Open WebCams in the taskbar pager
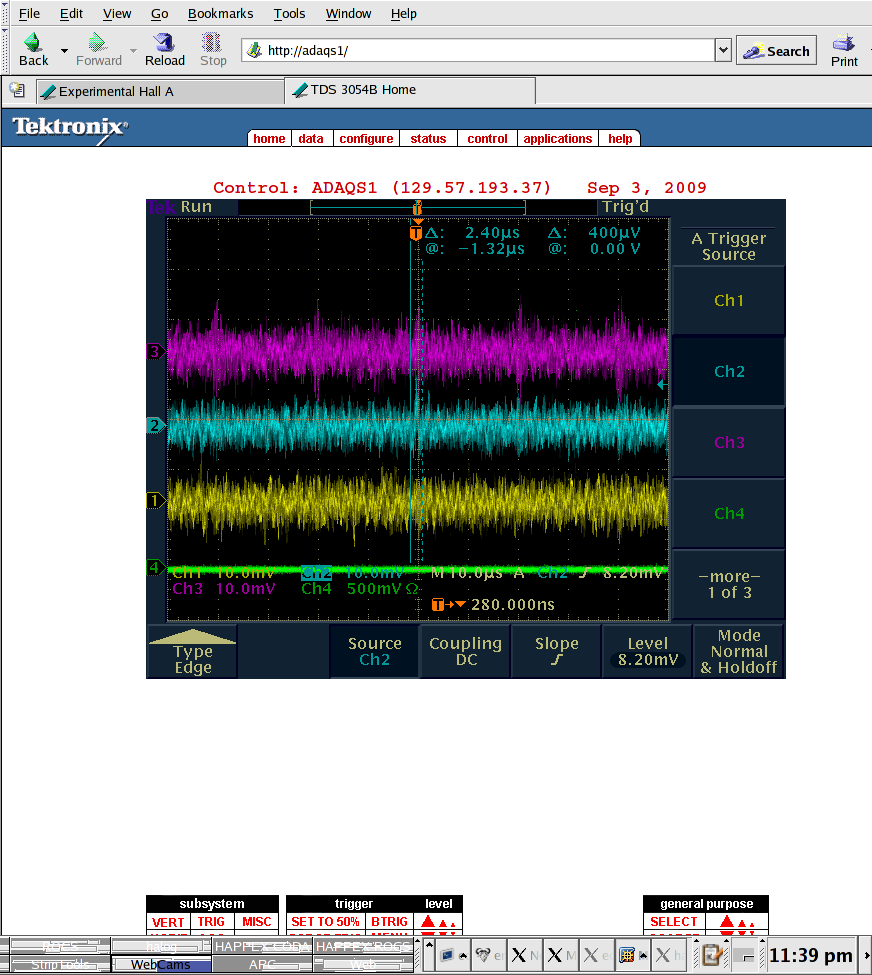Screen dimensions: 872x975 (x=160, y=964)
